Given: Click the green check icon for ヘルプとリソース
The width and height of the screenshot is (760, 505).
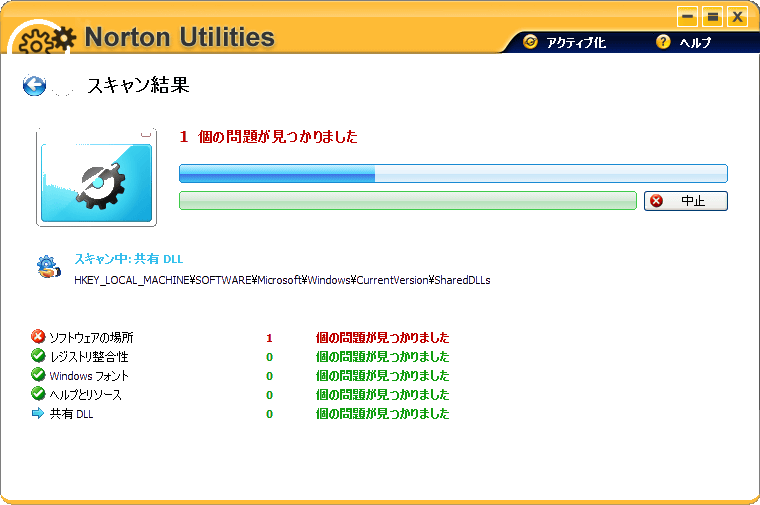Looking at the screenshot, I should pyautogui.click(x=38, y=394).
